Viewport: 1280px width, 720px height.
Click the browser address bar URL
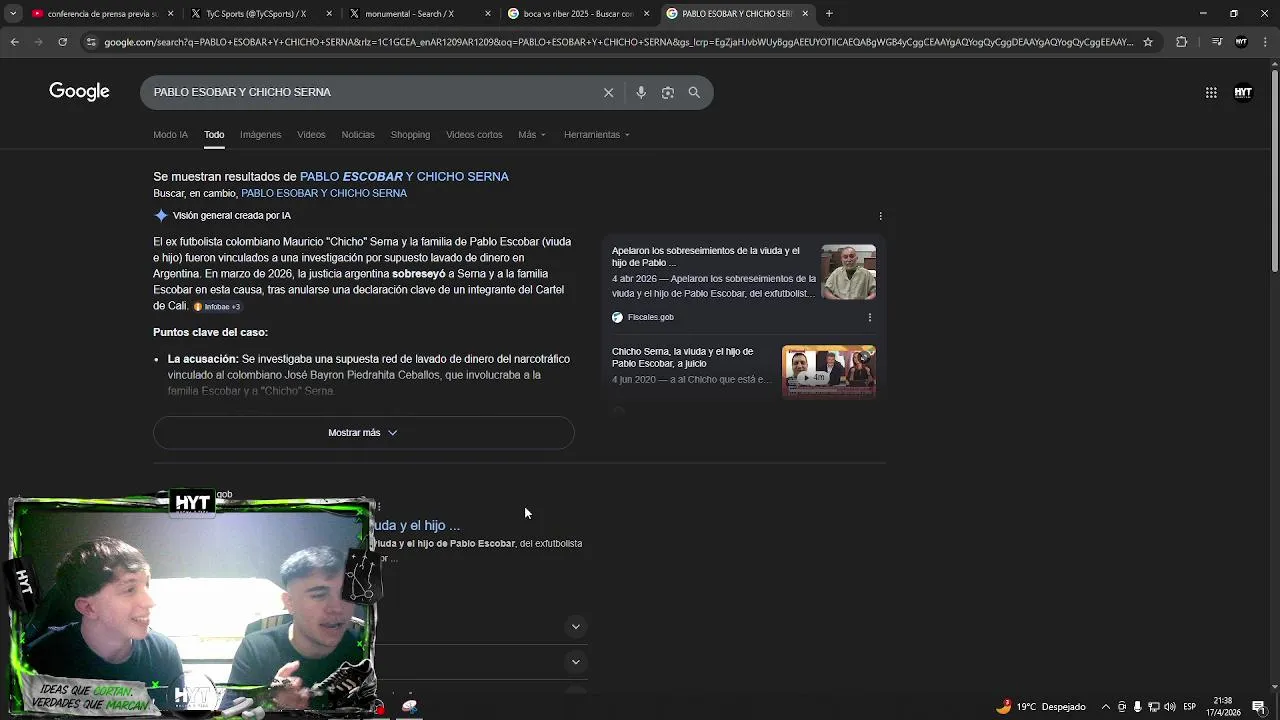(618, 42)
